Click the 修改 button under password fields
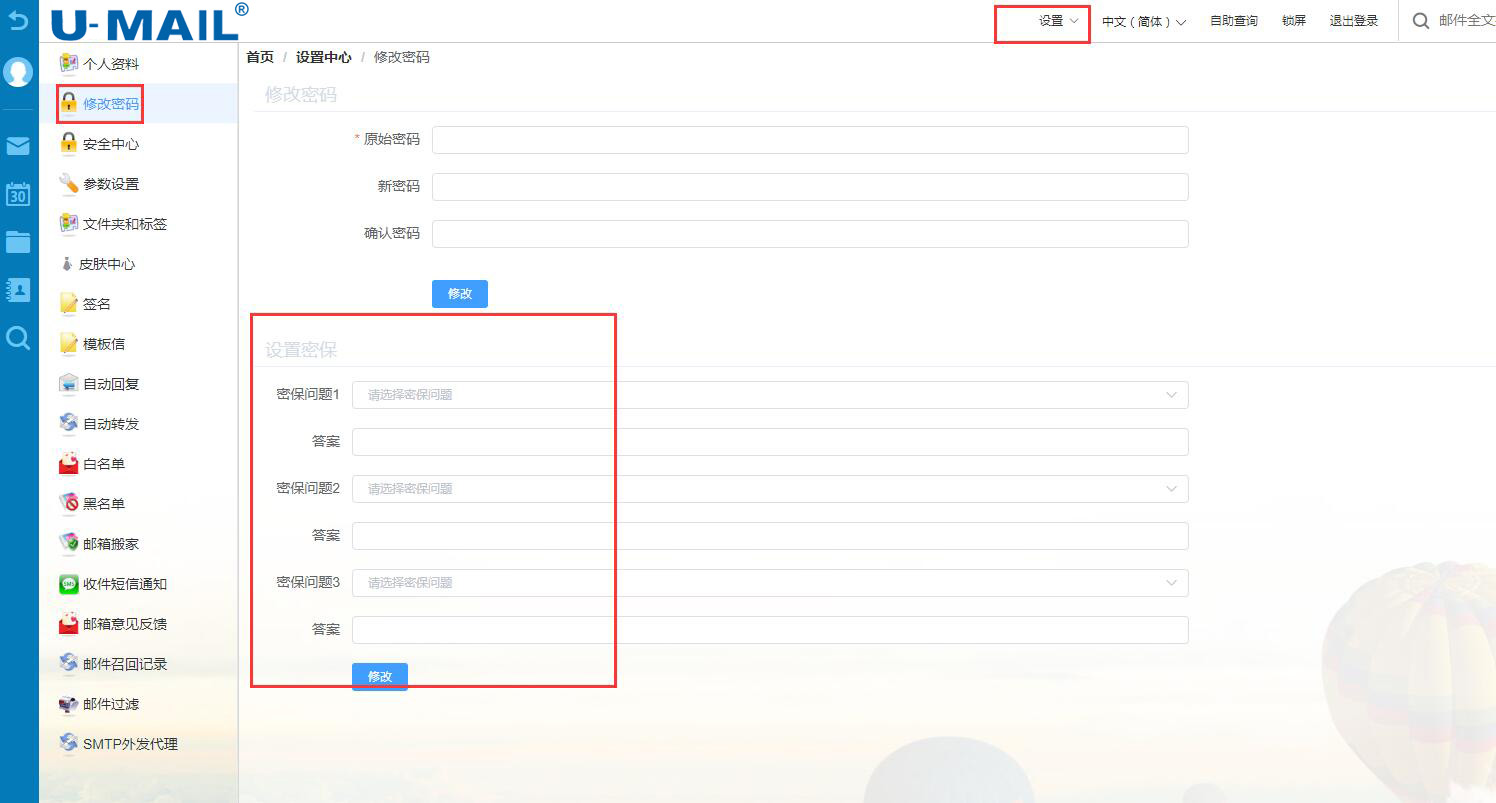Screen dimensions: 1496x803 pos(459,294)
